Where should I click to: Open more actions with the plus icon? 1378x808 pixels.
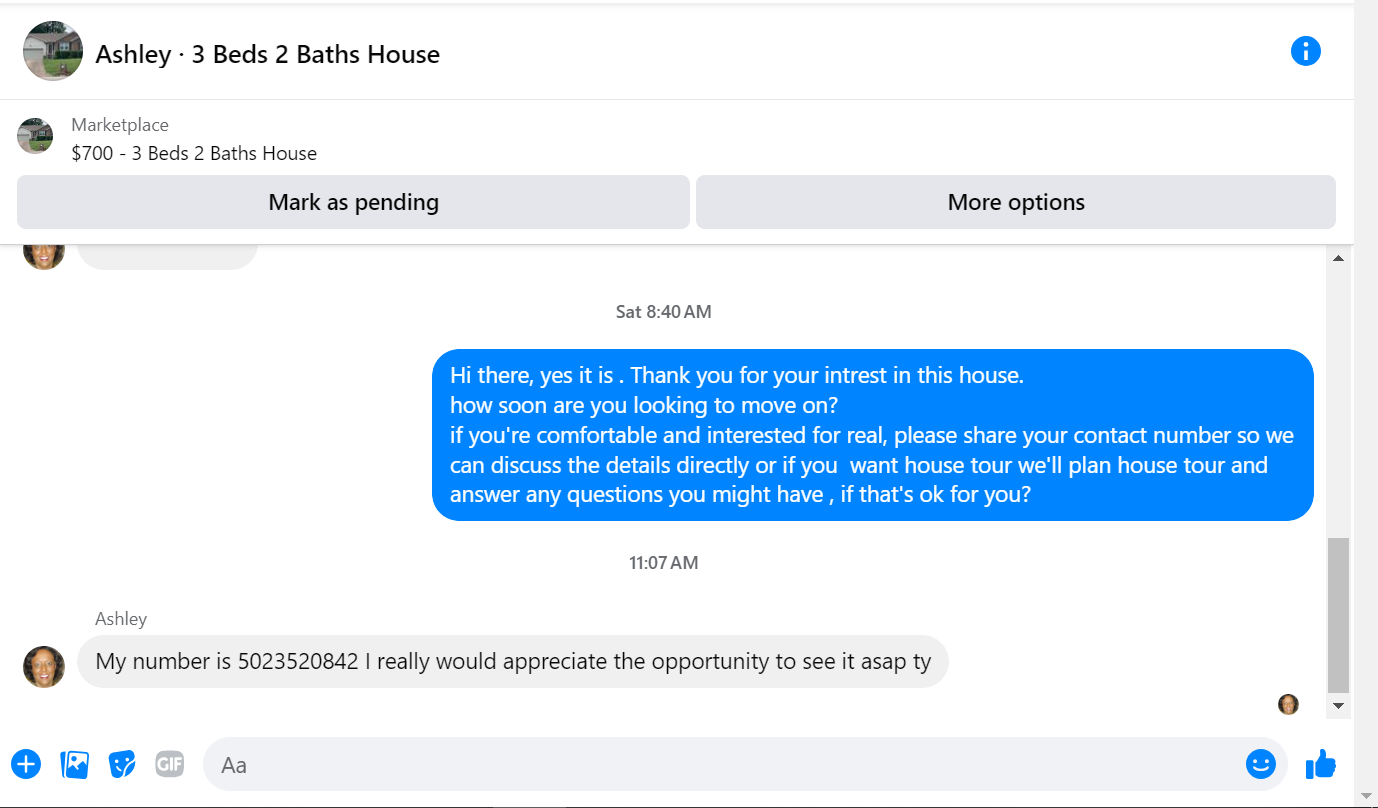[x=26, y=765]
